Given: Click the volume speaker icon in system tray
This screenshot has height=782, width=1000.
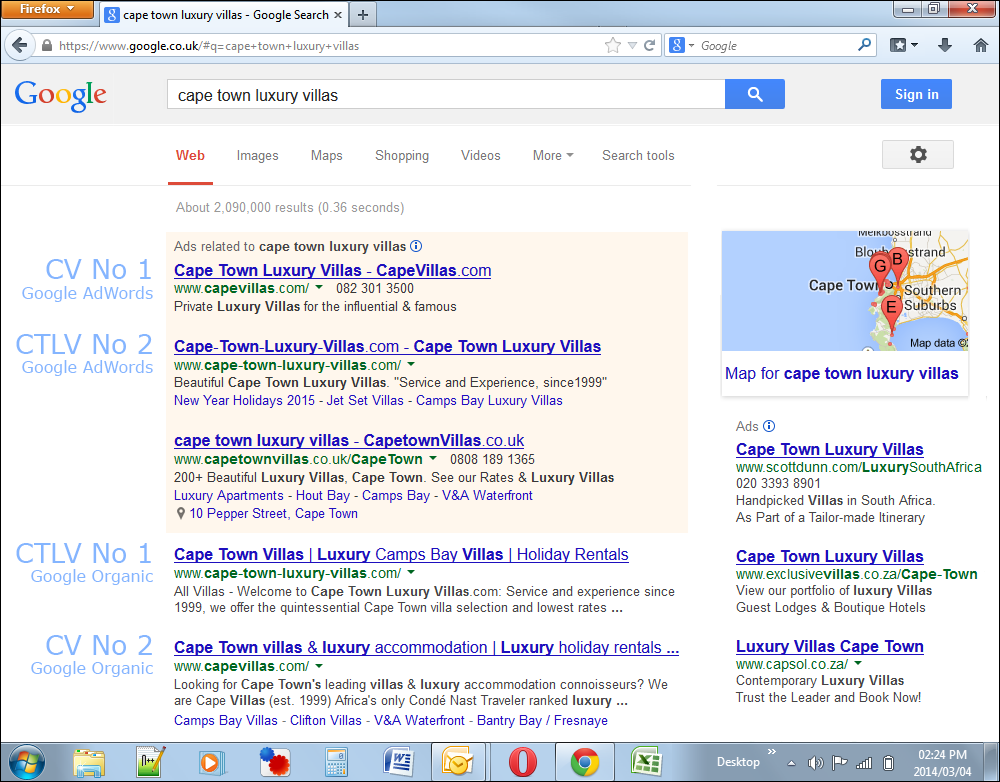Looking at the screenshot, I should tap(815, 763).
